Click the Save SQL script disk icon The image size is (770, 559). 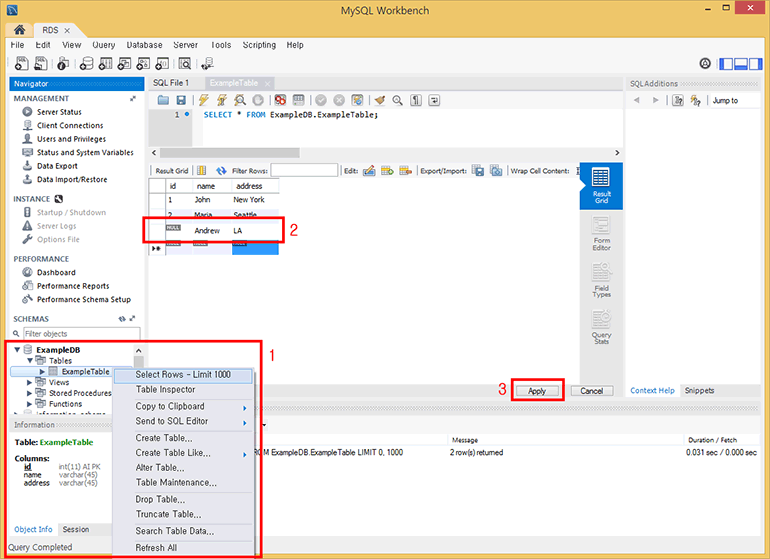pyautogui.click(x=181, y=100)
